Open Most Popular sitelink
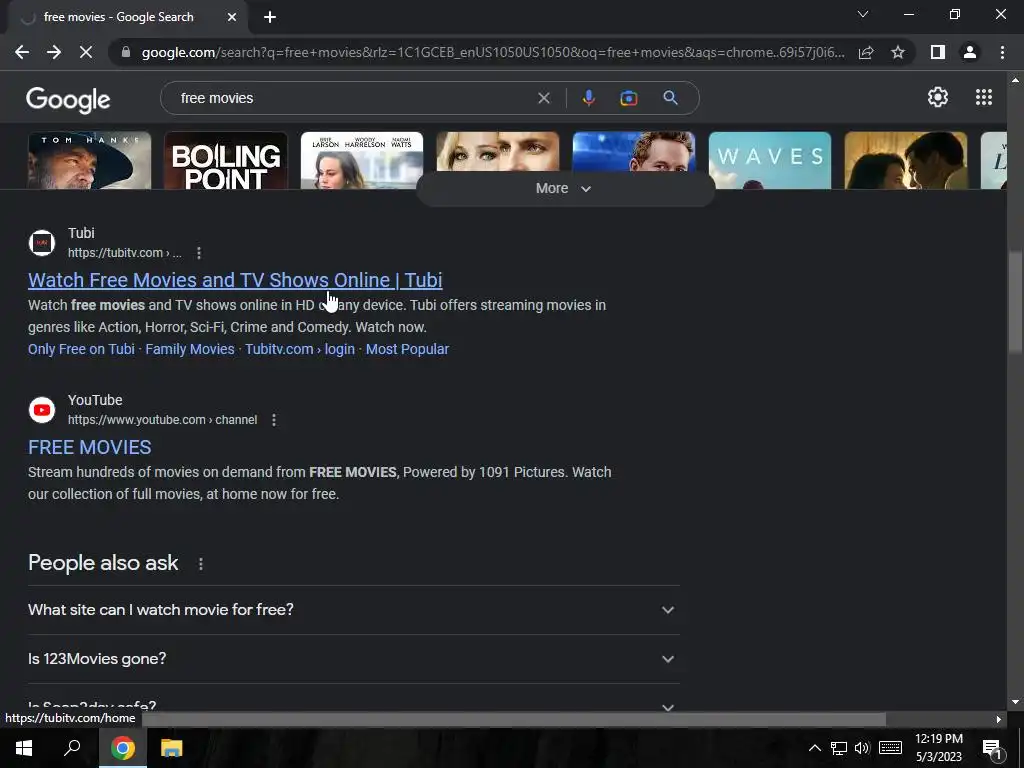The height and width of the screenshot is (768, 1024). (x=407, y=349)
